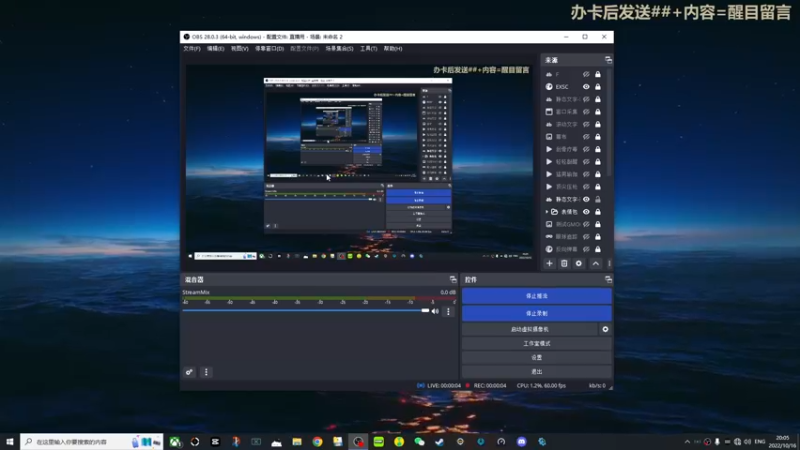This screenshot has height=450, width=800.
Task: Click the LIVE: 00:00:04 status text
Action: (x=444, y=385)
